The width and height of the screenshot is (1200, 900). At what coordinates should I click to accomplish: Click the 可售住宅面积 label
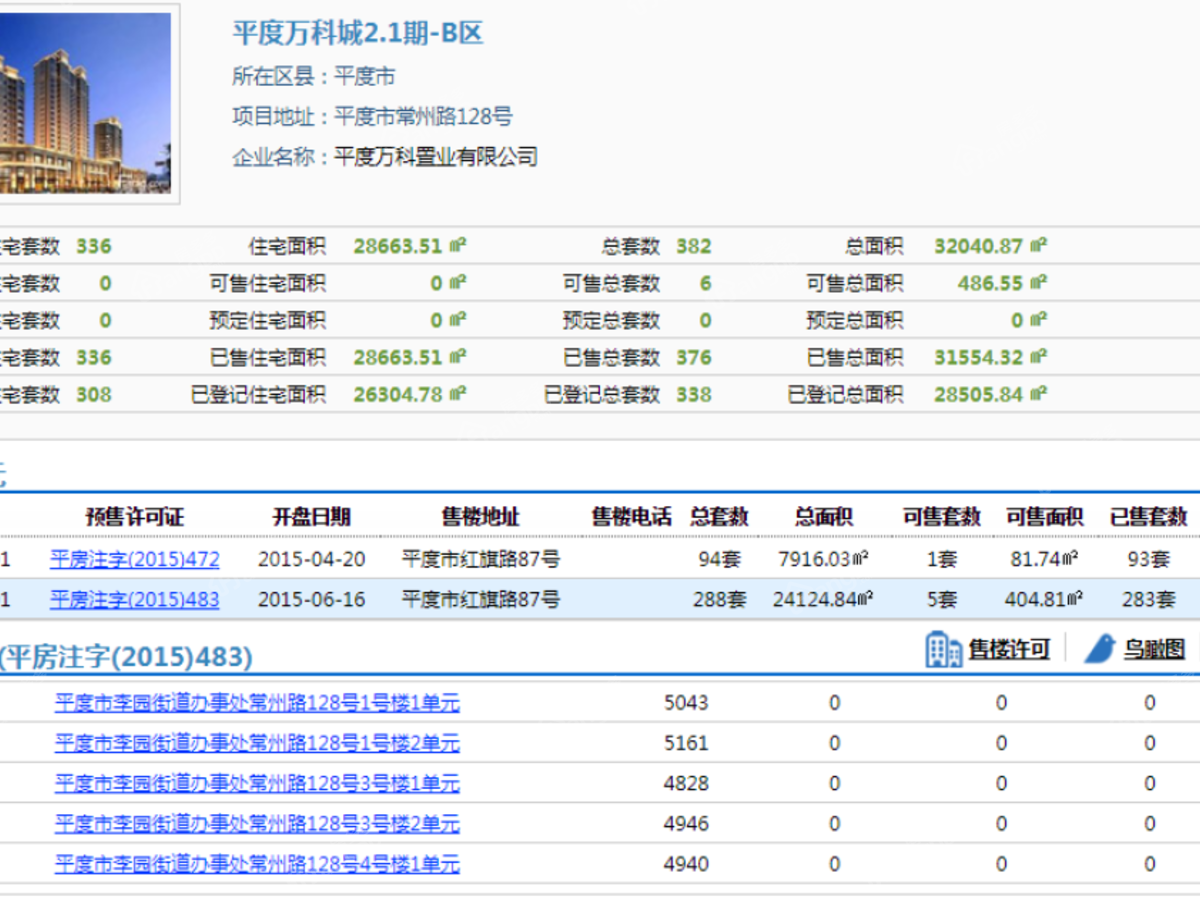click(x=268, y=284)
